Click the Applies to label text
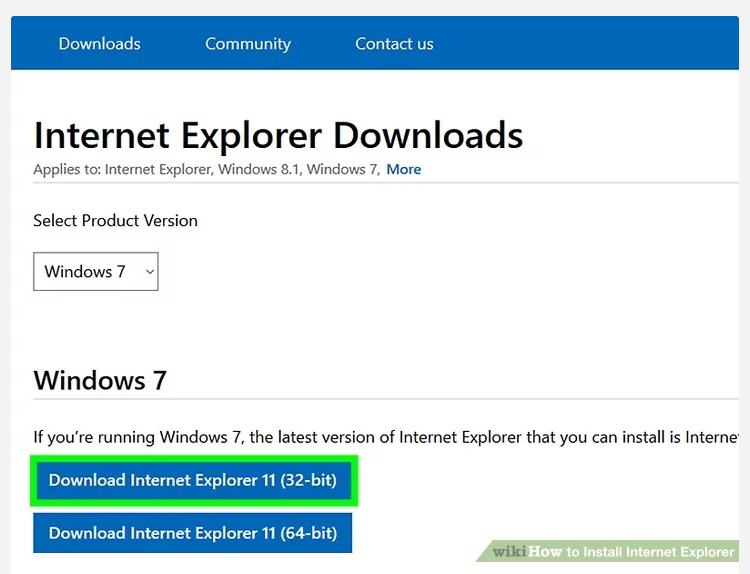Viewport: 750px width, 574px height. click(66, 169)
